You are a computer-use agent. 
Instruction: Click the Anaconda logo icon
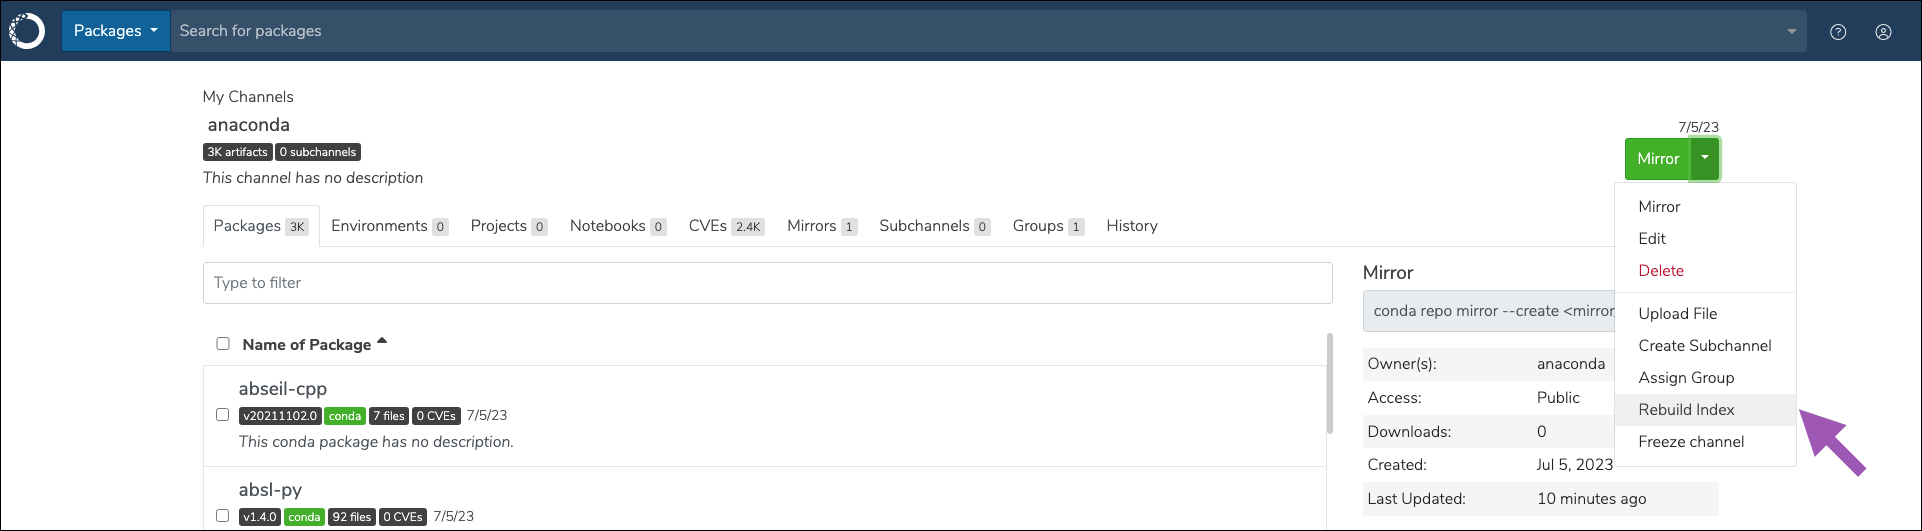[x=27, y=31]
